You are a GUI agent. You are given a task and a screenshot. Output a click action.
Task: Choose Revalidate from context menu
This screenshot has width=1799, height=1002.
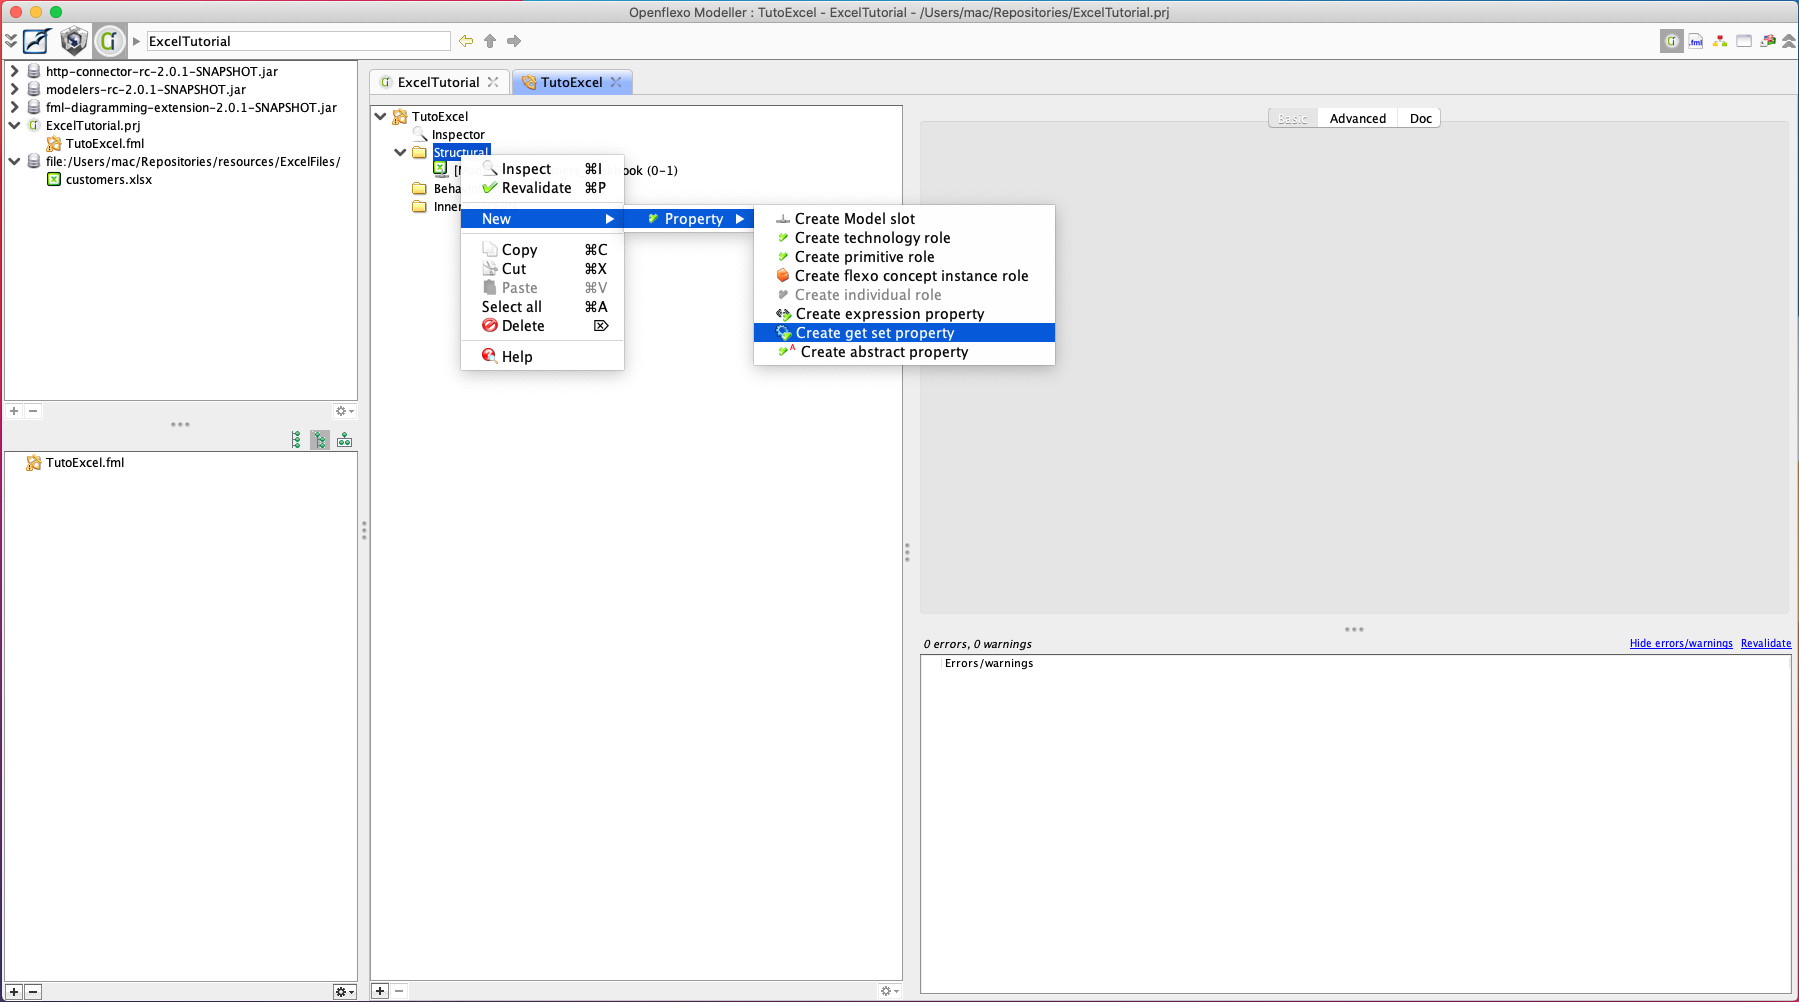[x=542, y=188]
